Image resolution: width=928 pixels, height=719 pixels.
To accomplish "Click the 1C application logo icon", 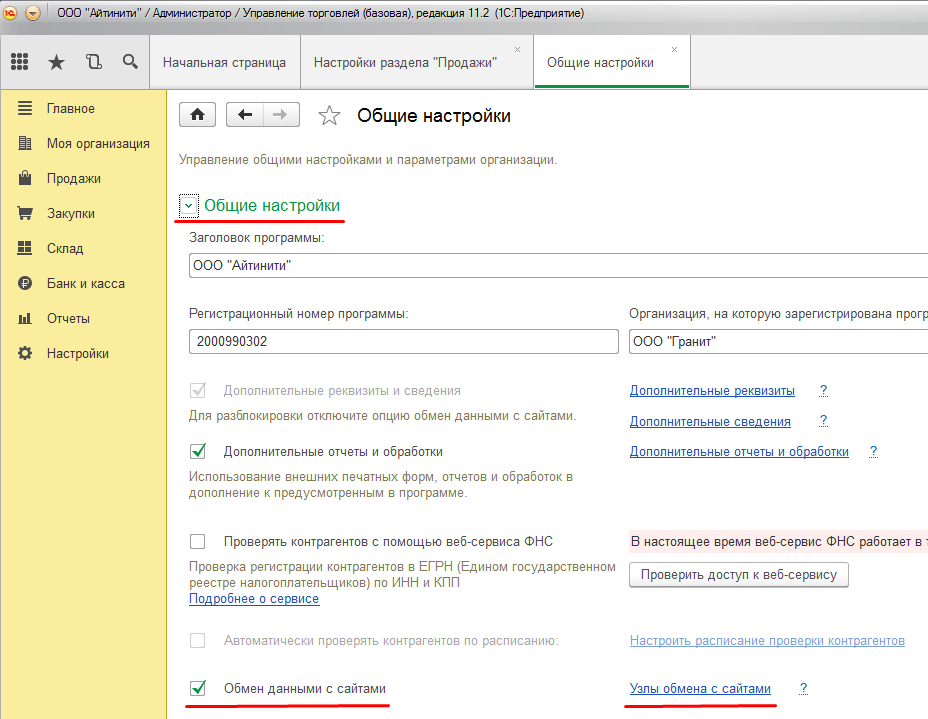I will [10, 12].
